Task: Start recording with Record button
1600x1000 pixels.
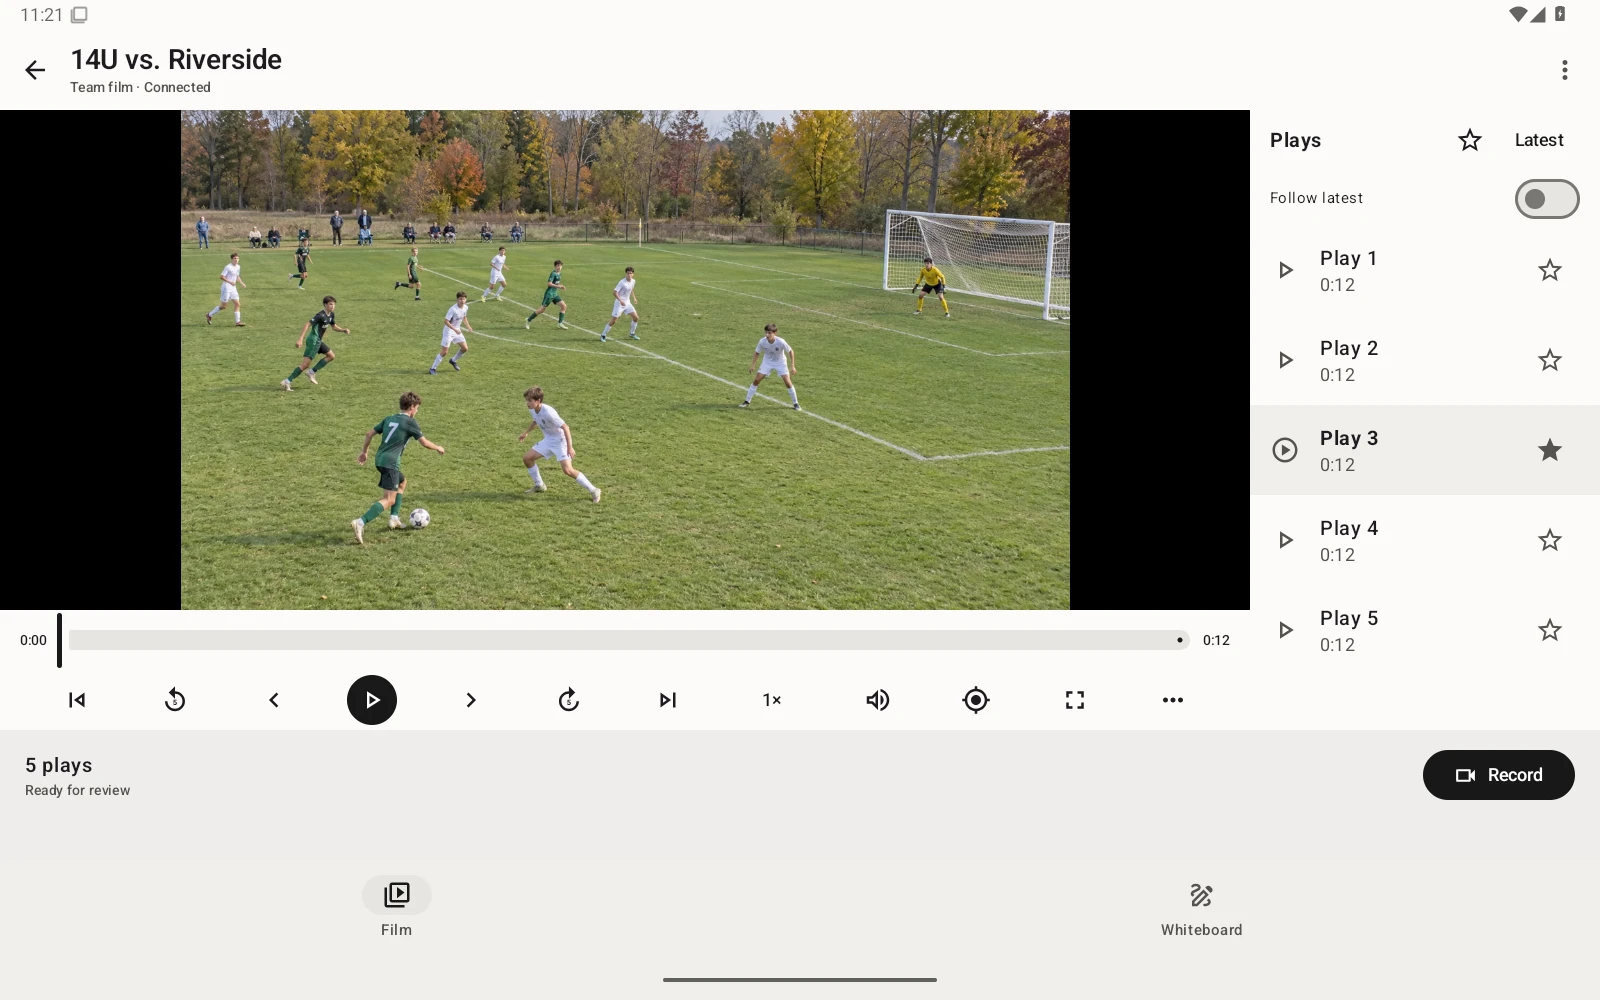Action: (1499, 775)
